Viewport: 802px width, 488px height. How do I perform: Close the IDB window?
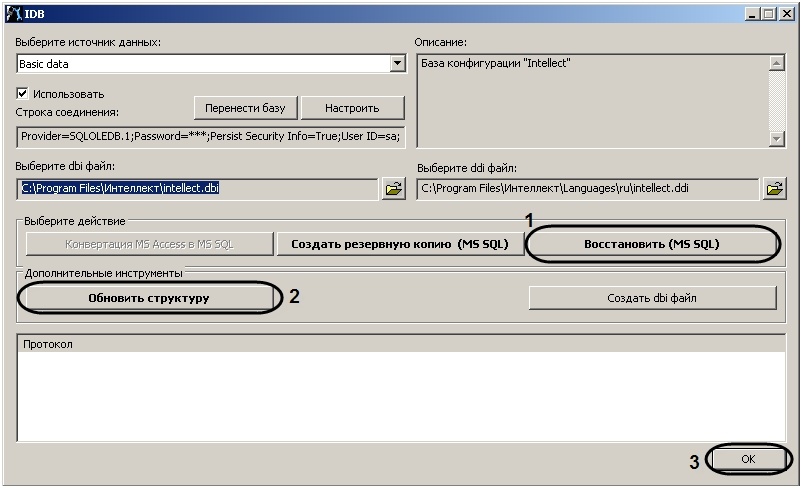click(786, 11)
